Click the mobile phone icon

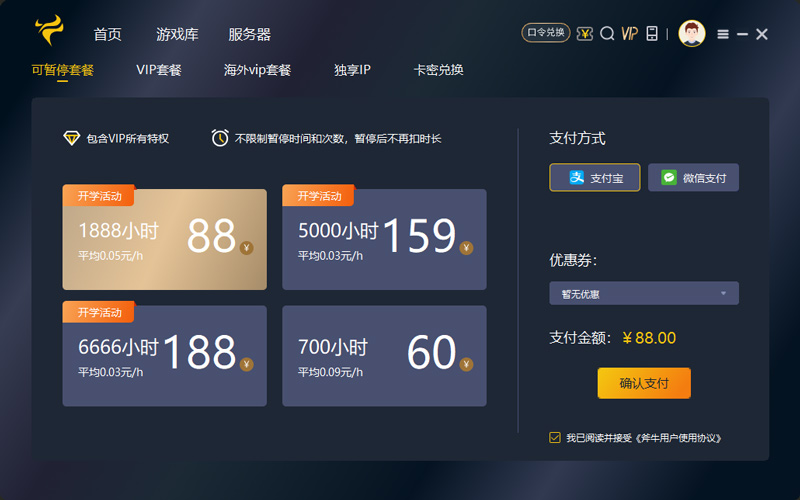click(x=652, y=33)
